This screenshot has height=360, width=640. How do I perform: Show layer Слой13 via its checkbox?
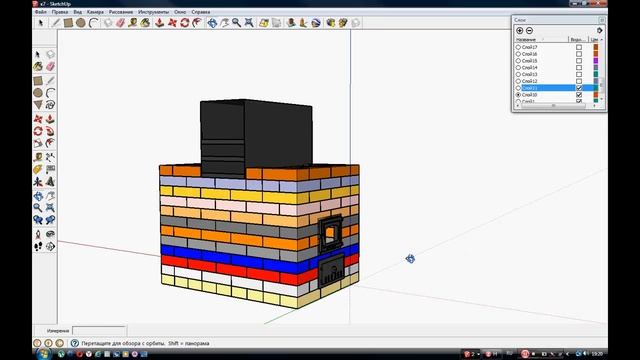pyautogui.click(x=579, y=74)
